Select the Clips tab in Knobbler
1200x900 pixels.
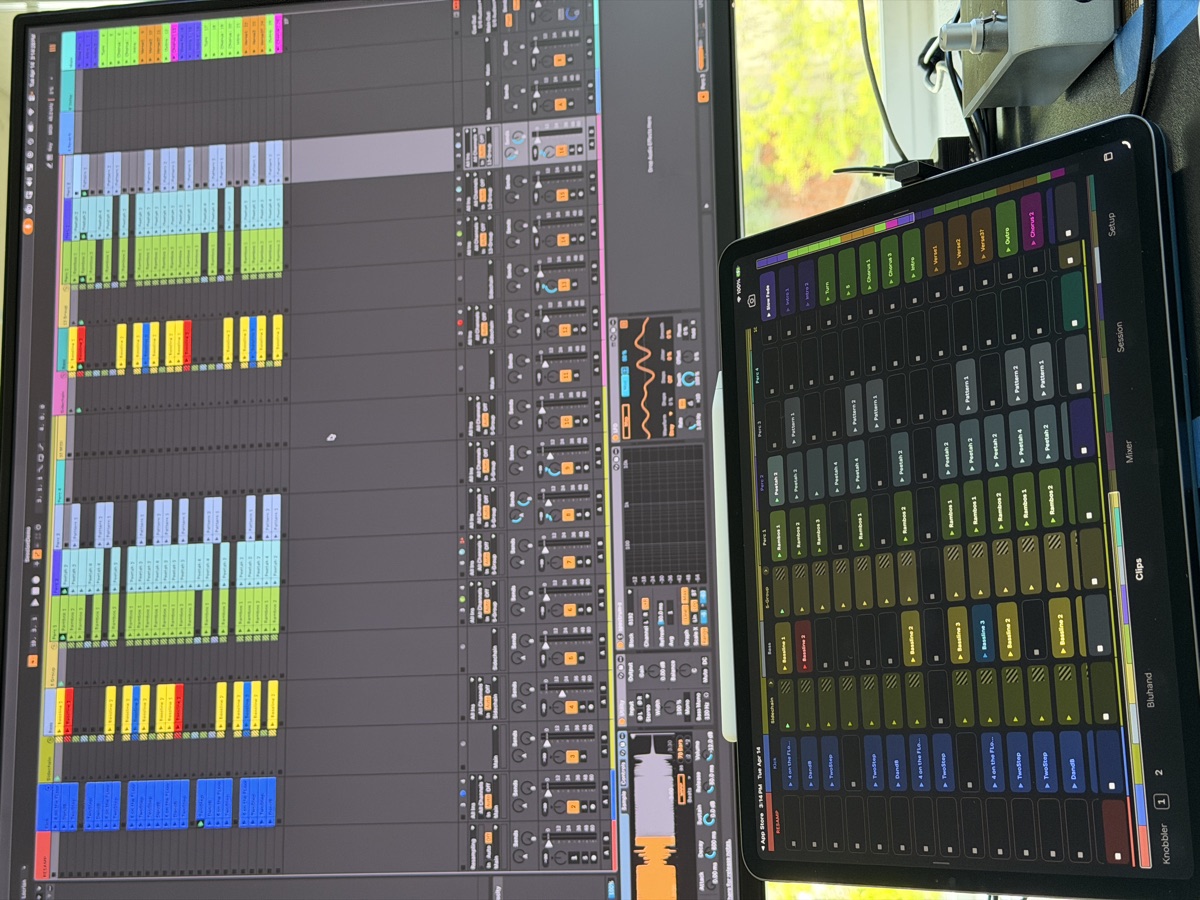(1138, 570)
